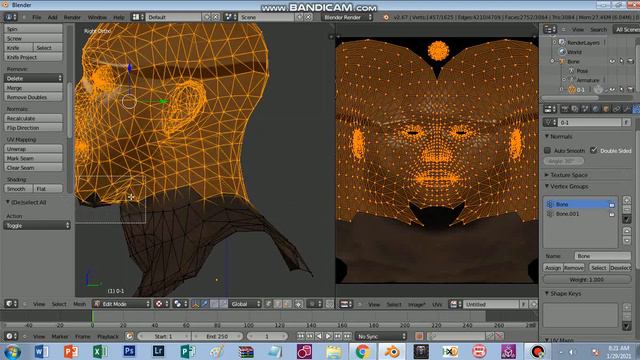The height and width of the screenshot is (360, 640).
Task: Toggle visibility eye of Bone object in outliner
Action: coord(612,61)
